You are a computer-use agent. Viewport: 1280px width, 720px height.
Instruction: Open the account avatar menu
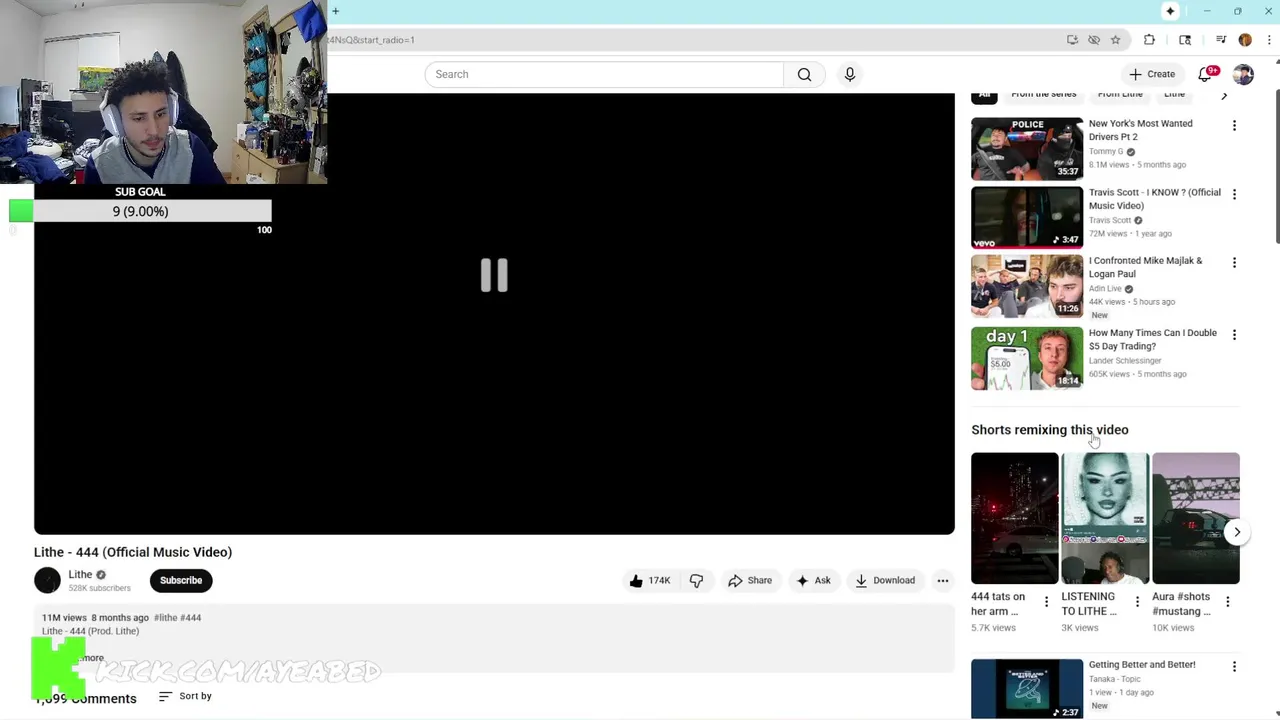pos(1243,74)
